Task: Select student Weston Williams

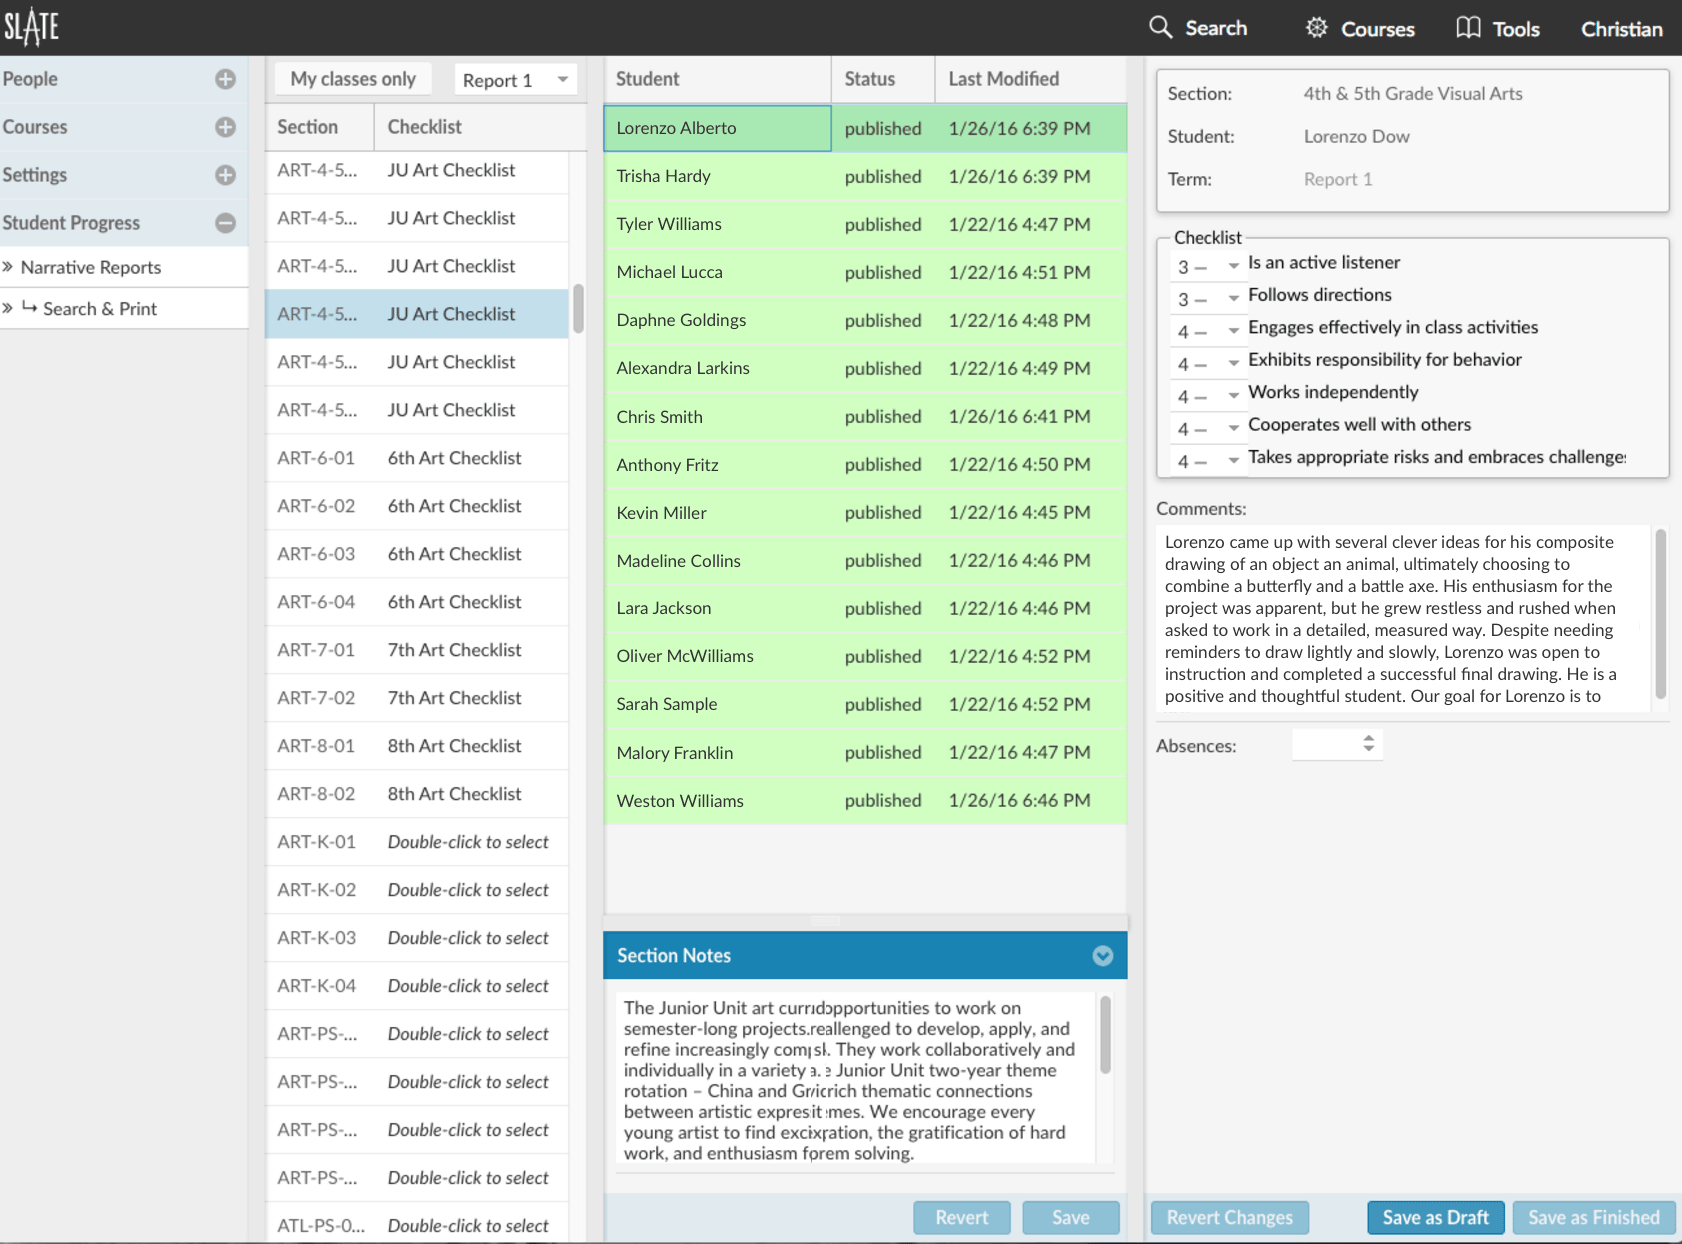Action: click(x=865, y=800)
